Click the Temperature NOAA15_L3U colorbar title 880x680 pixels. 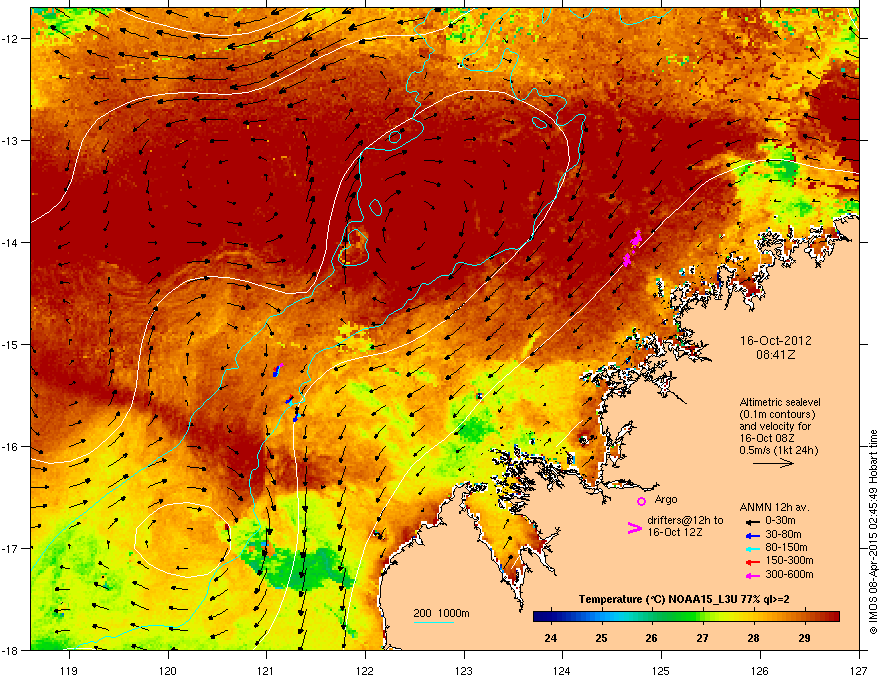(684, 599)
